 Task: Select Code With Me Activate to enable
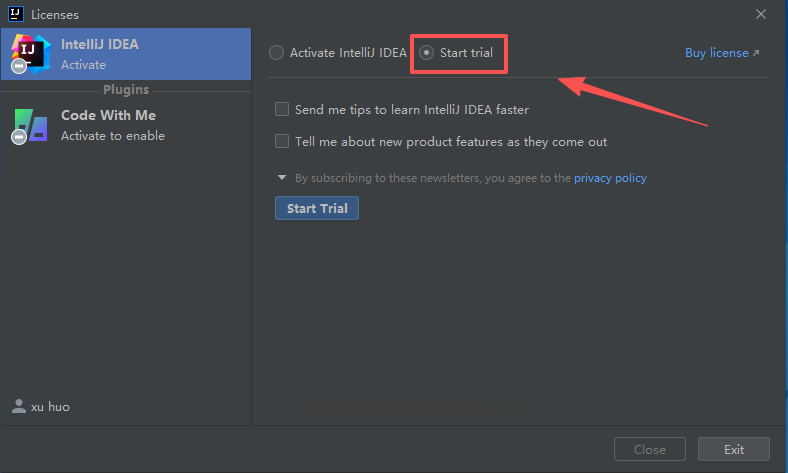point(126,126)
